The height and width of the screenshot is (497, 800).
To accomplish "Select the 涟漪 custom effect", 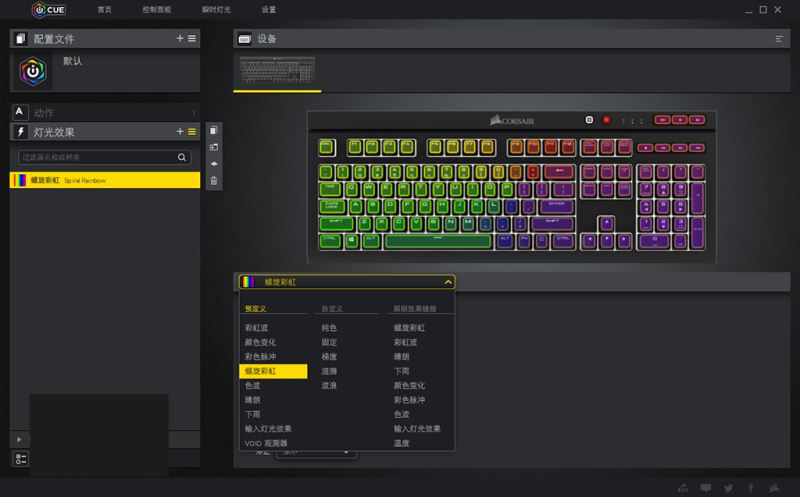I will tap(329, 371).
